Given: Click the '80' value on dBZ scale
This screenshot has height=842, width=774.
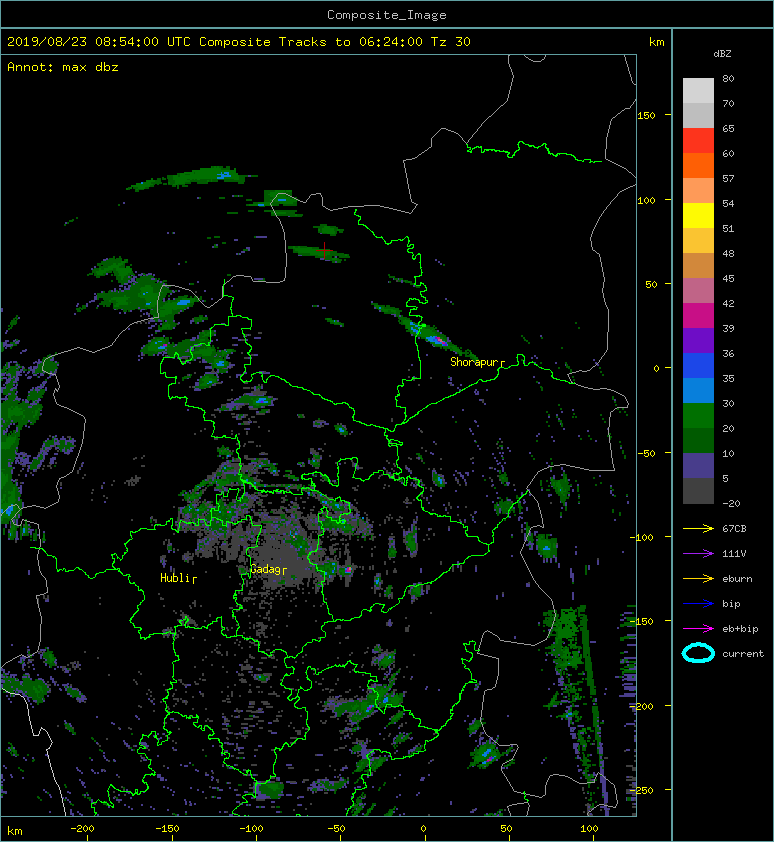Looking at the screenshot, I should pos(728,78).
